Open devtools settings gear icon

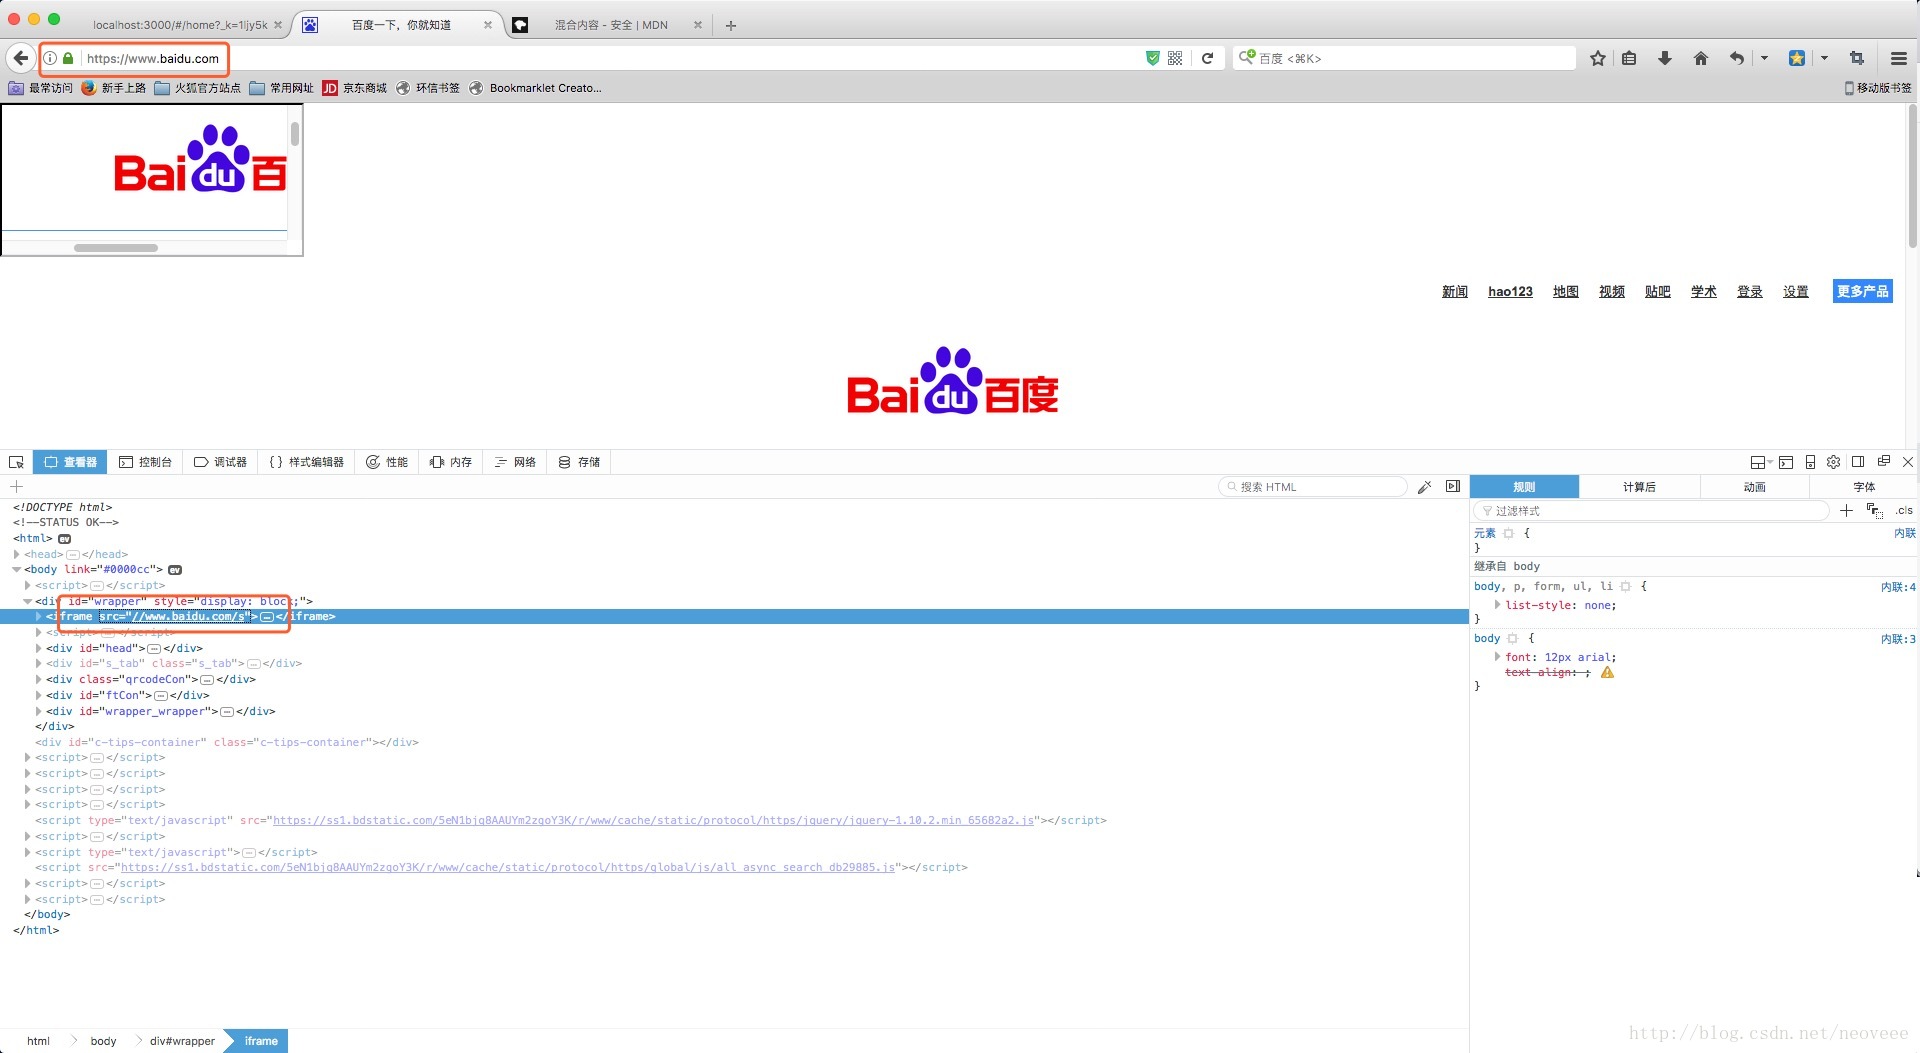[1834, 462]
